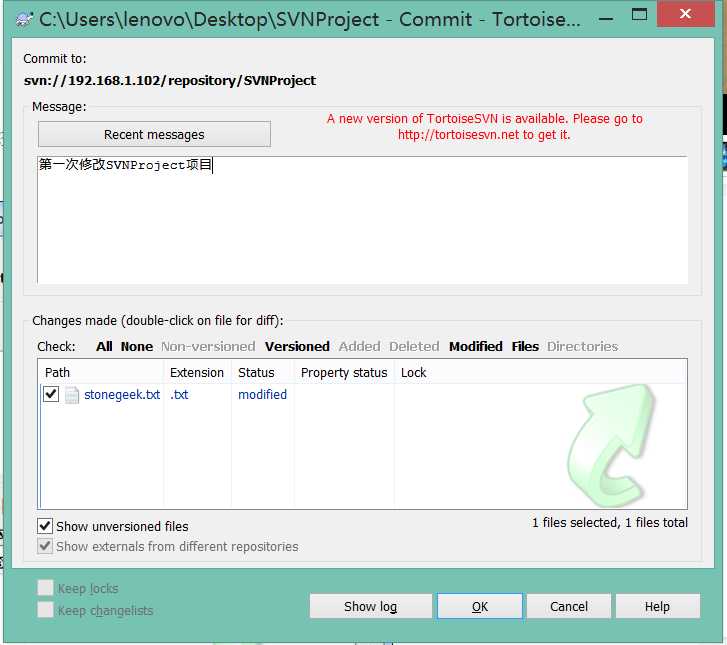Minimize the Commit dialog window
This screenshot has height=645, width=727.
[x=606, y=19]
